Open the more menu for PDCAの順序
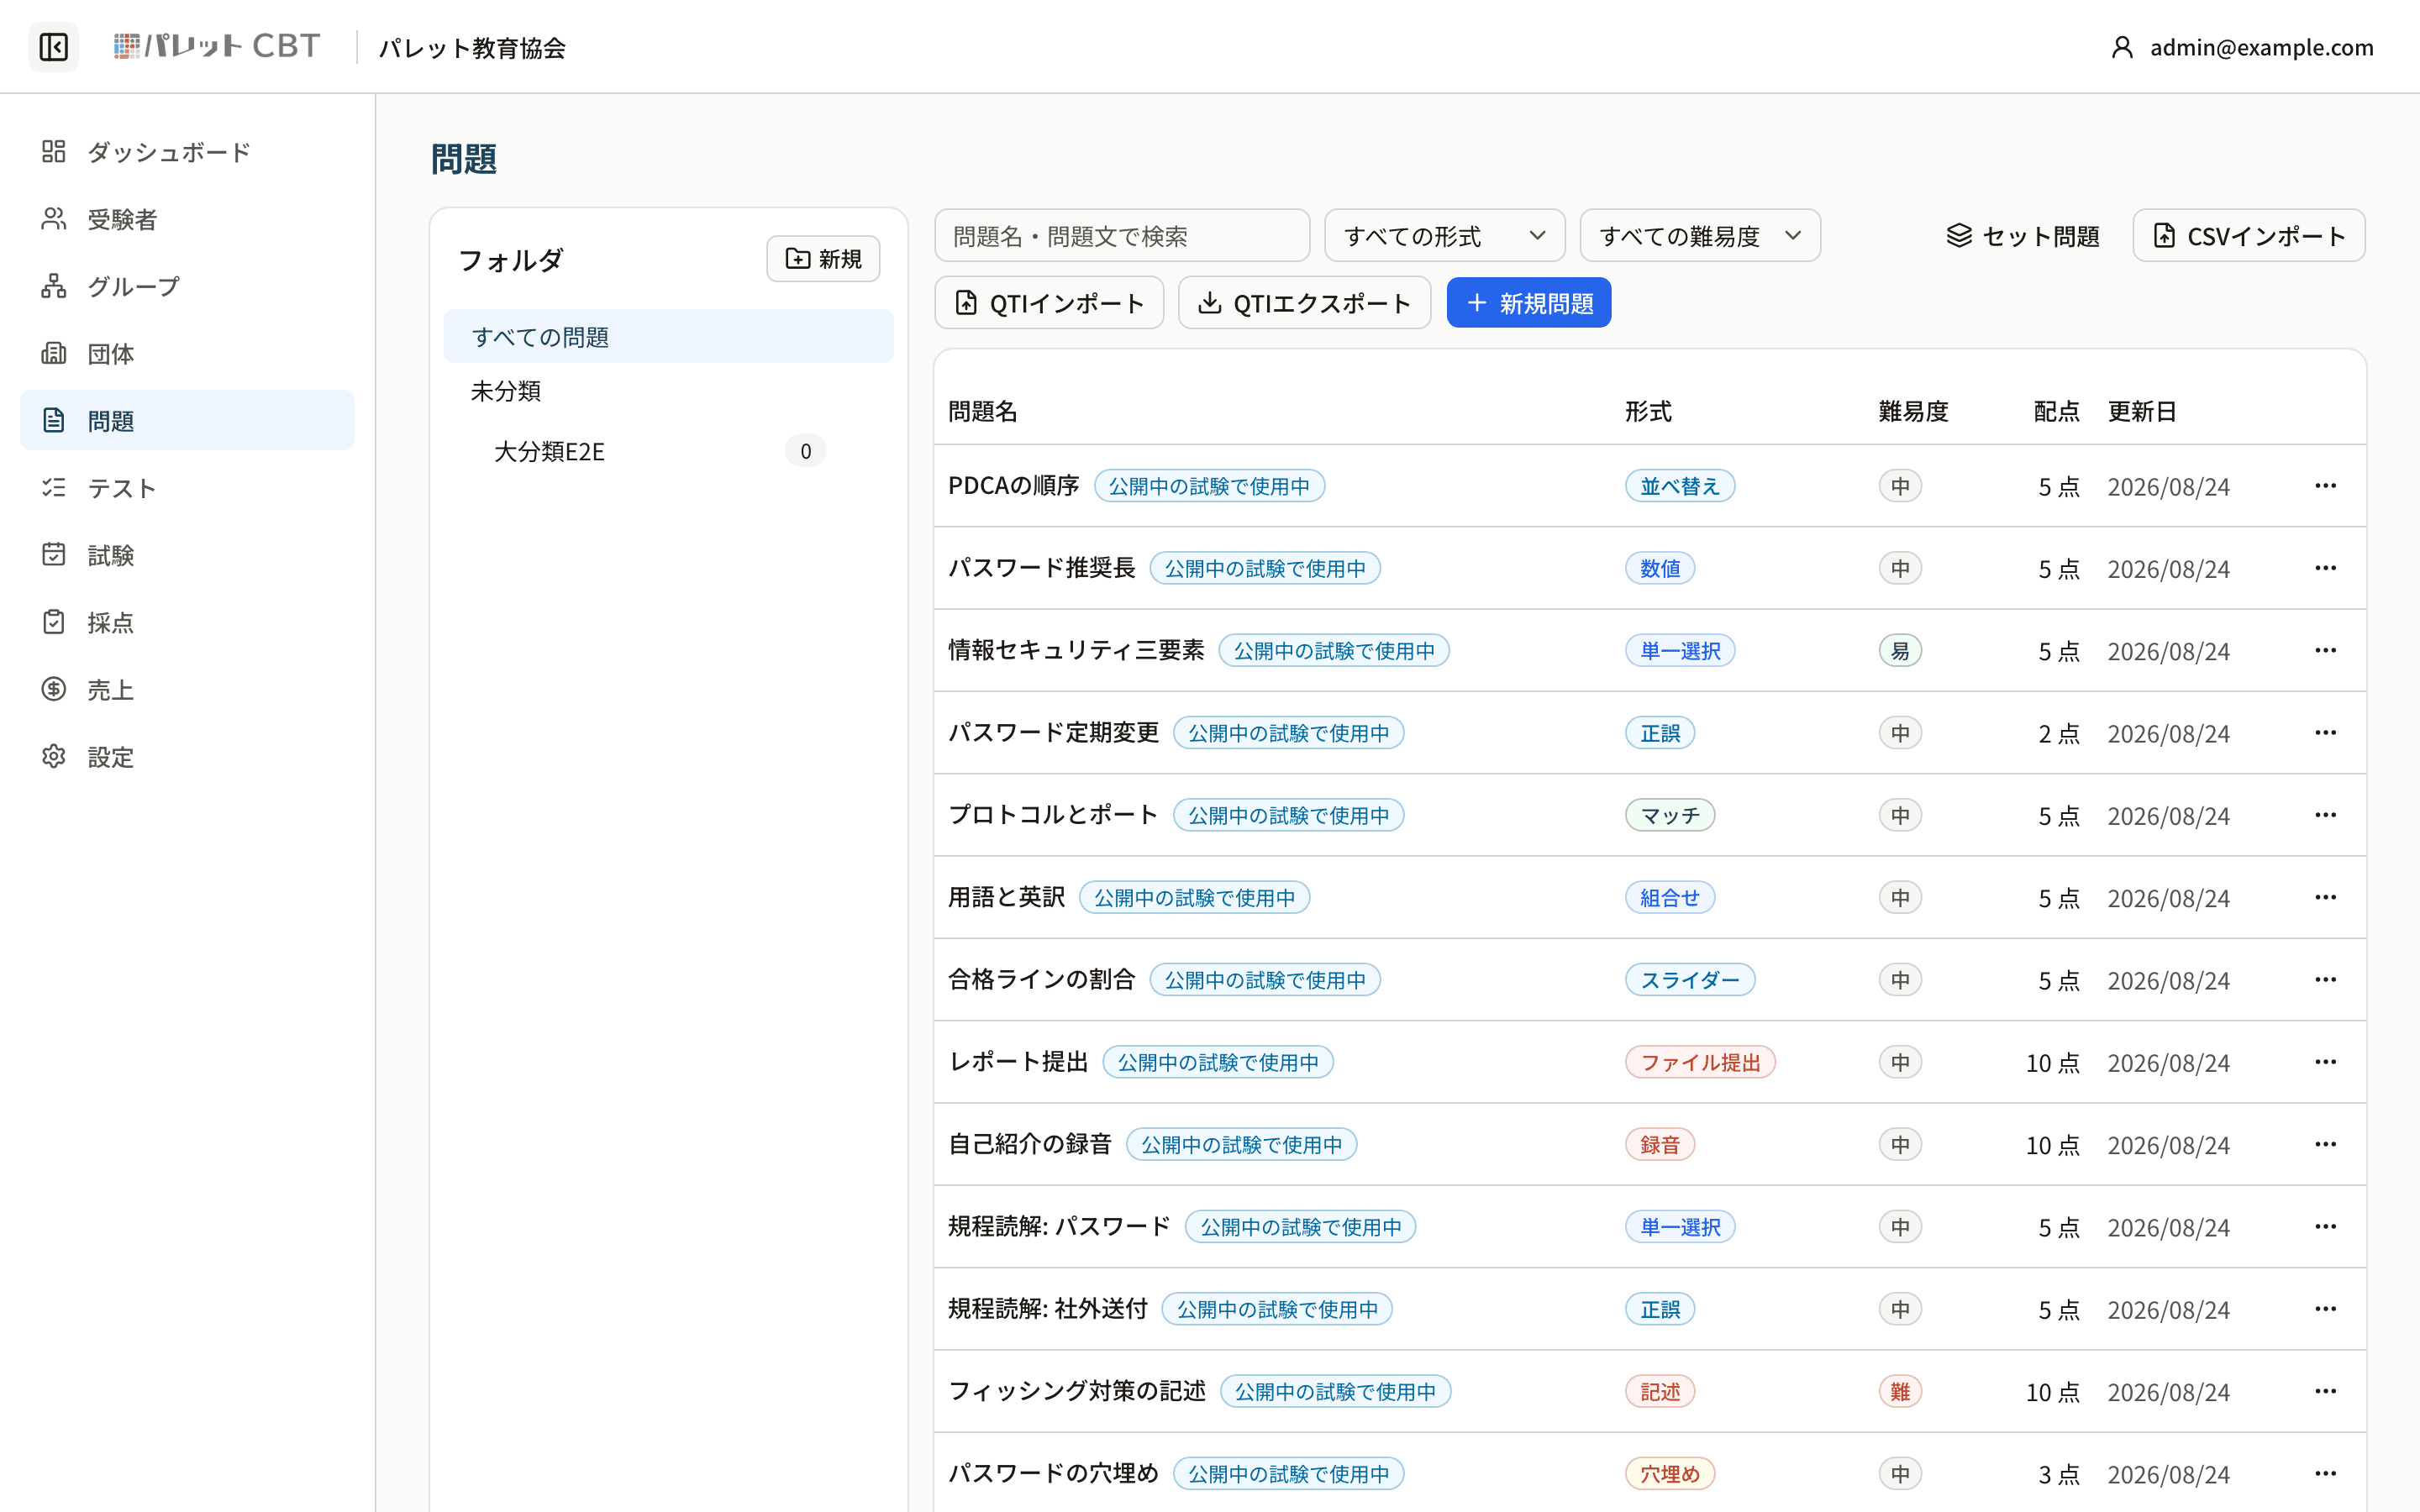This screenshot has height=1512, width=2420. point(2325,486)
